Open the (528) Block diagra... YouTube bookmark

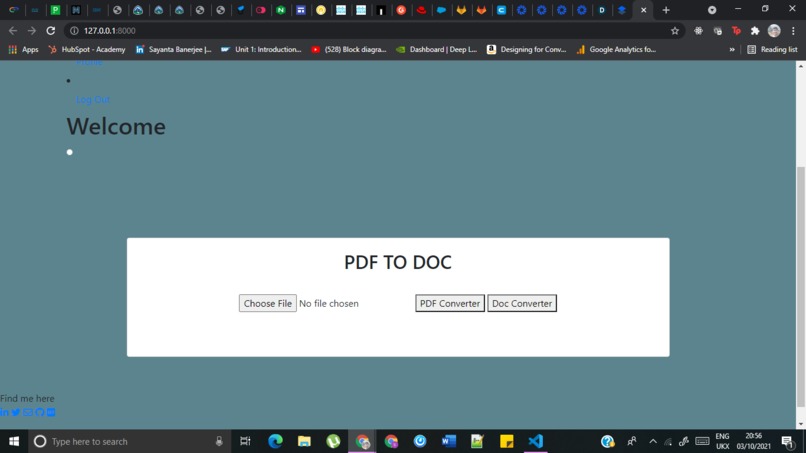349,49
